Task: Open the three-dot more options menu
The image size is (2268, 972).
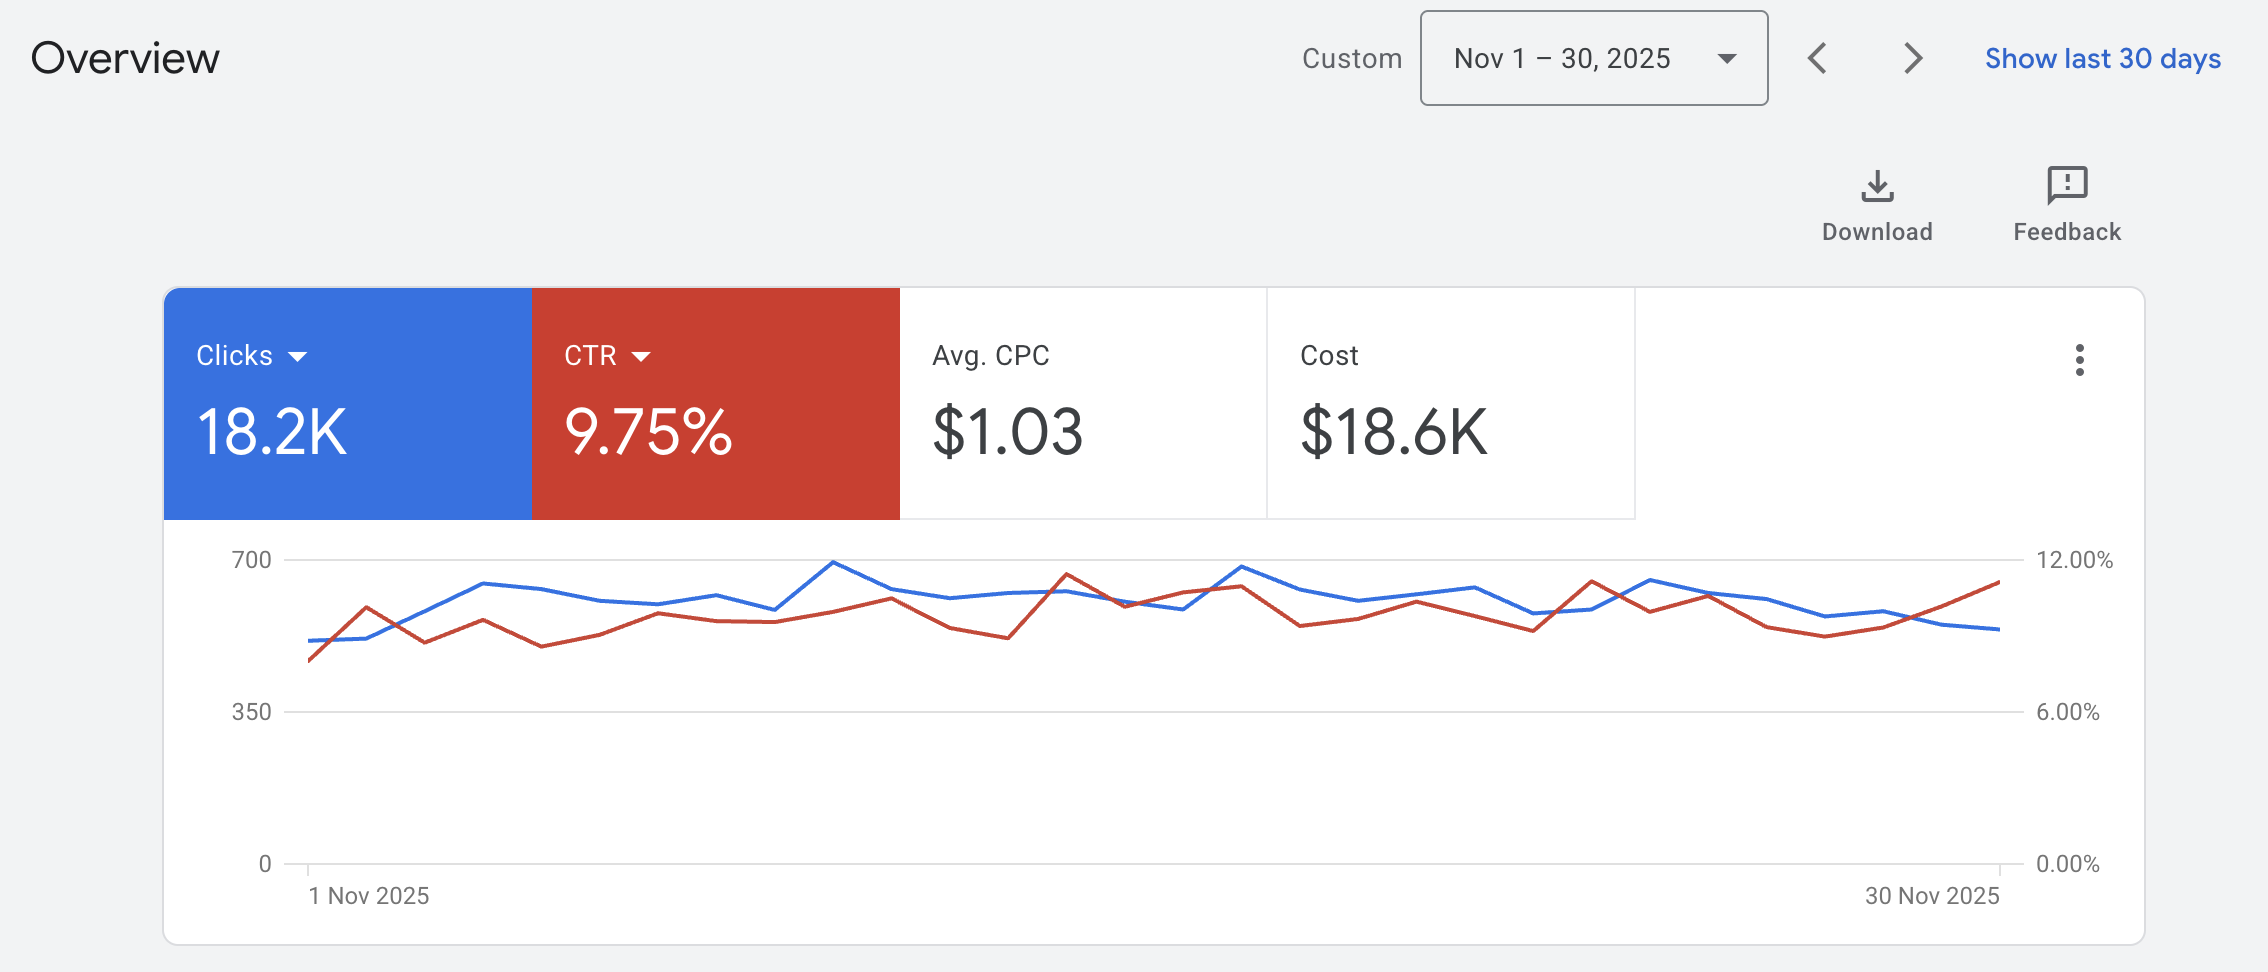Action: [x=2079, y=360]
